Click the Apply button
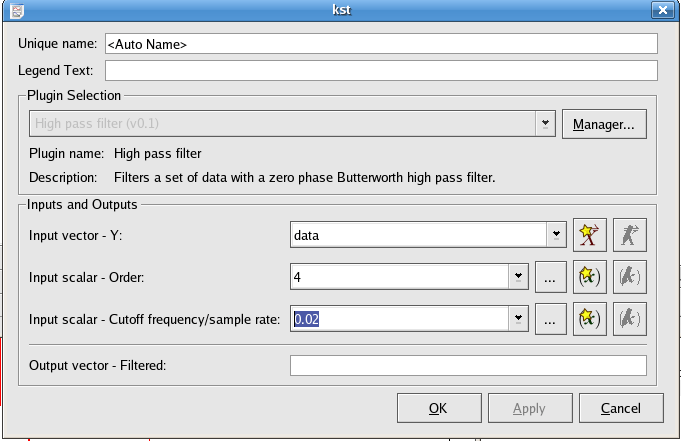681x441 pixels. (530, 408)
